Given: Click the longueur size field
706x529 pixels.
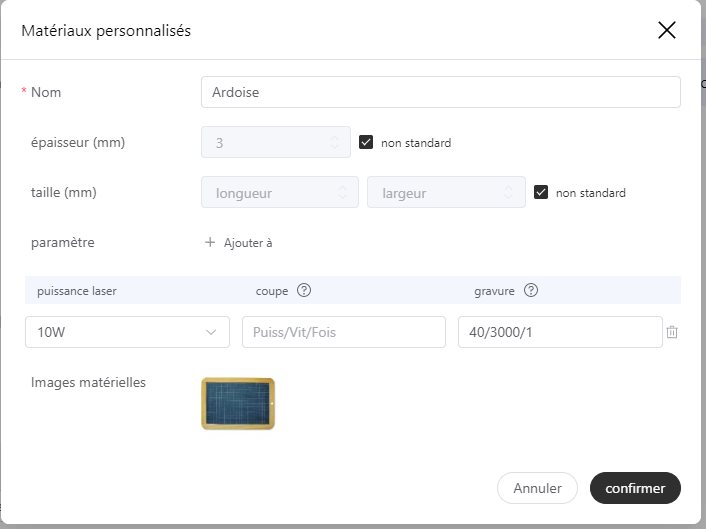Looking at the screenshot, I should coord(280,192).
